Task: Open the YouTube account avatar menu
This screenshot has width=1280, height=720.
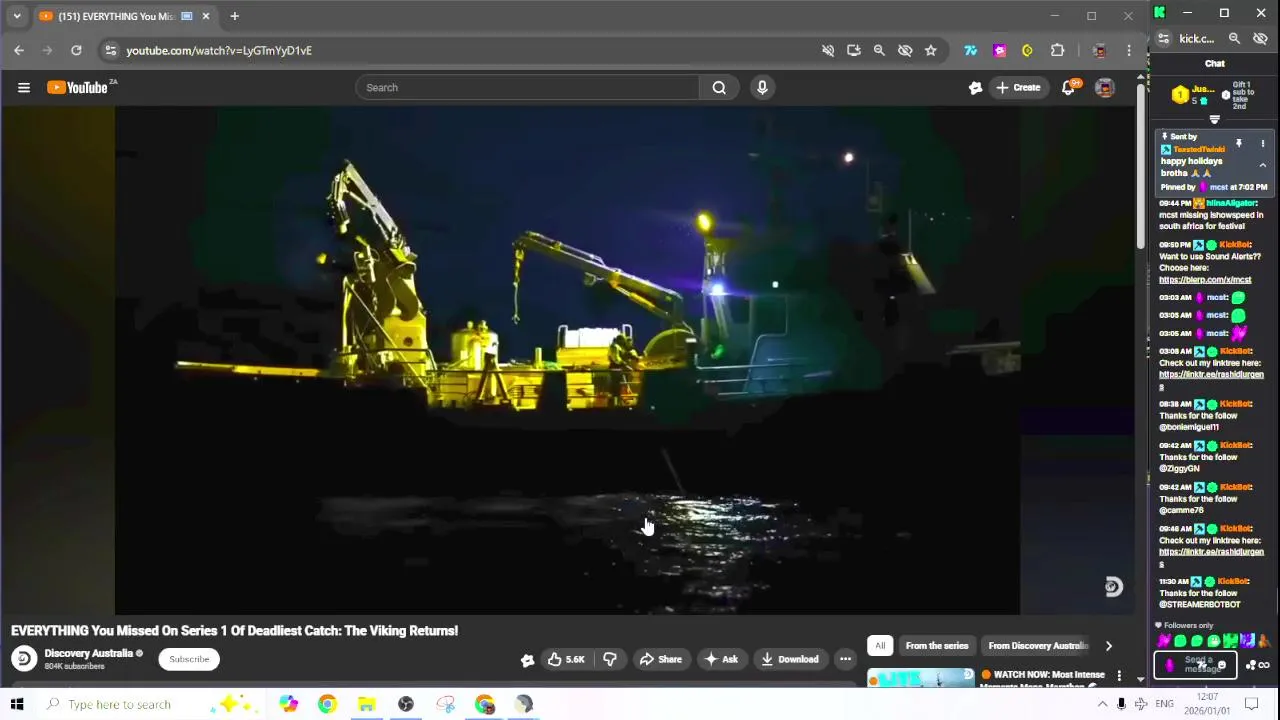Action: [1105, 88]
